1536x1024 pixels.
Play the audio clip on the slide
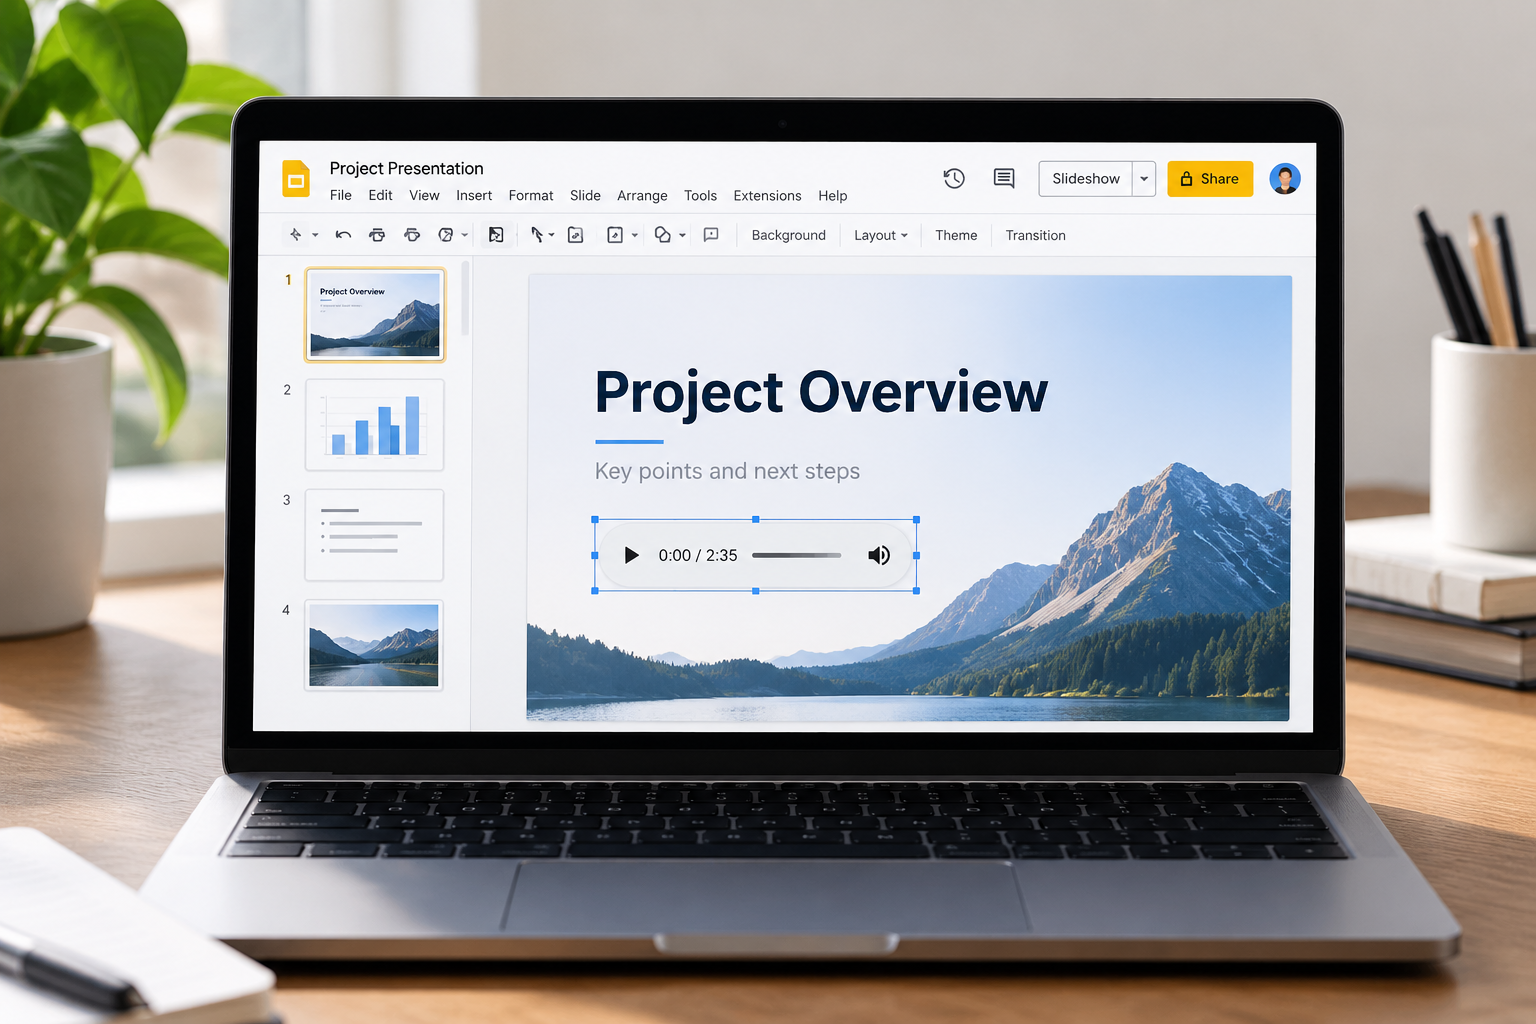(x=631, y=555)
